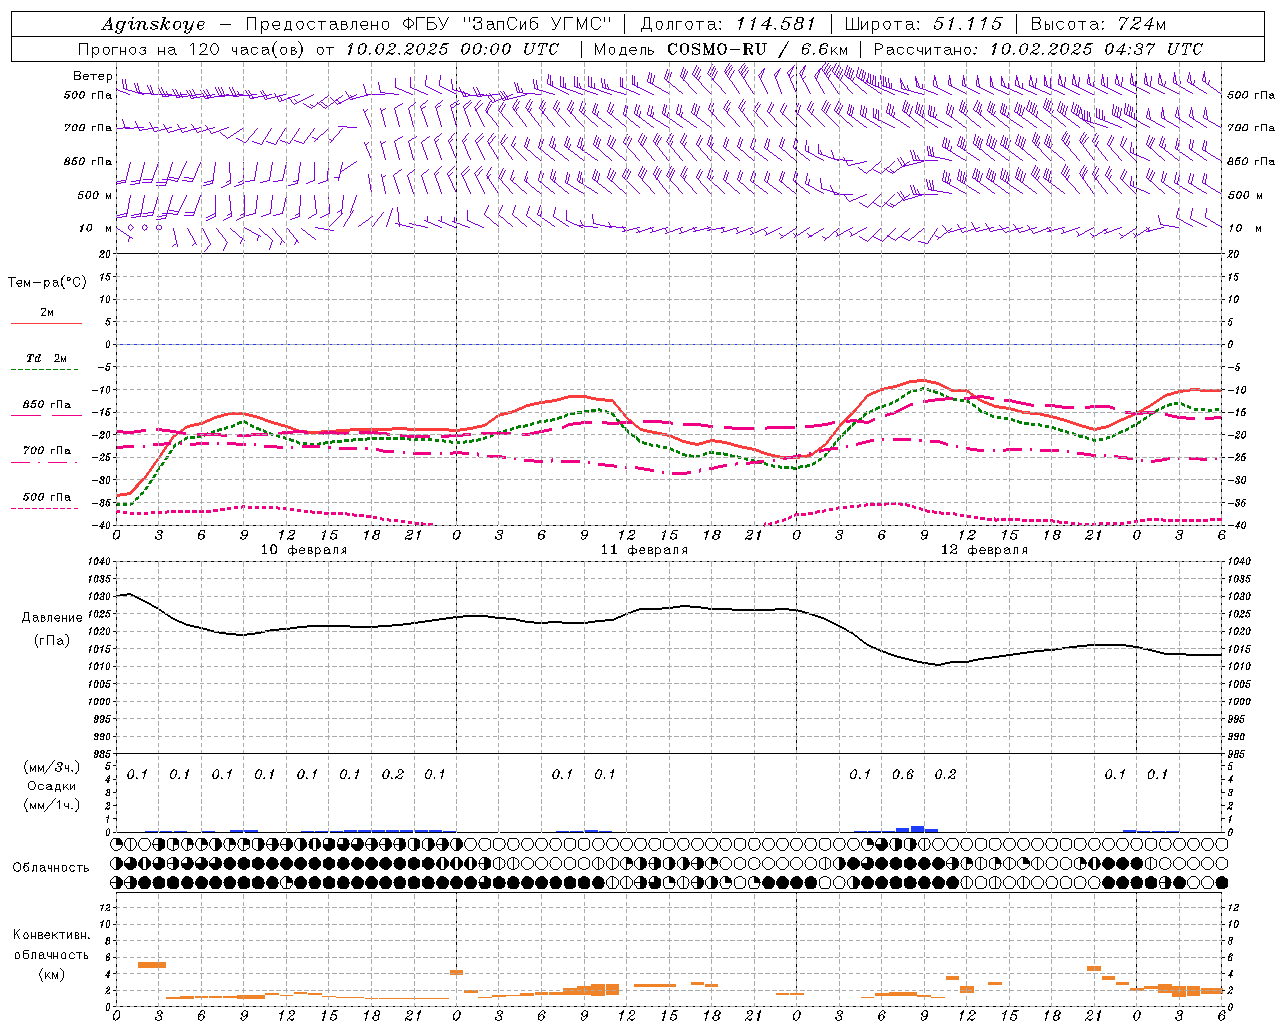Click the "Td 2м" dew point legend label
This screenshot has width=1280, height=1024.
coord(46,358)
